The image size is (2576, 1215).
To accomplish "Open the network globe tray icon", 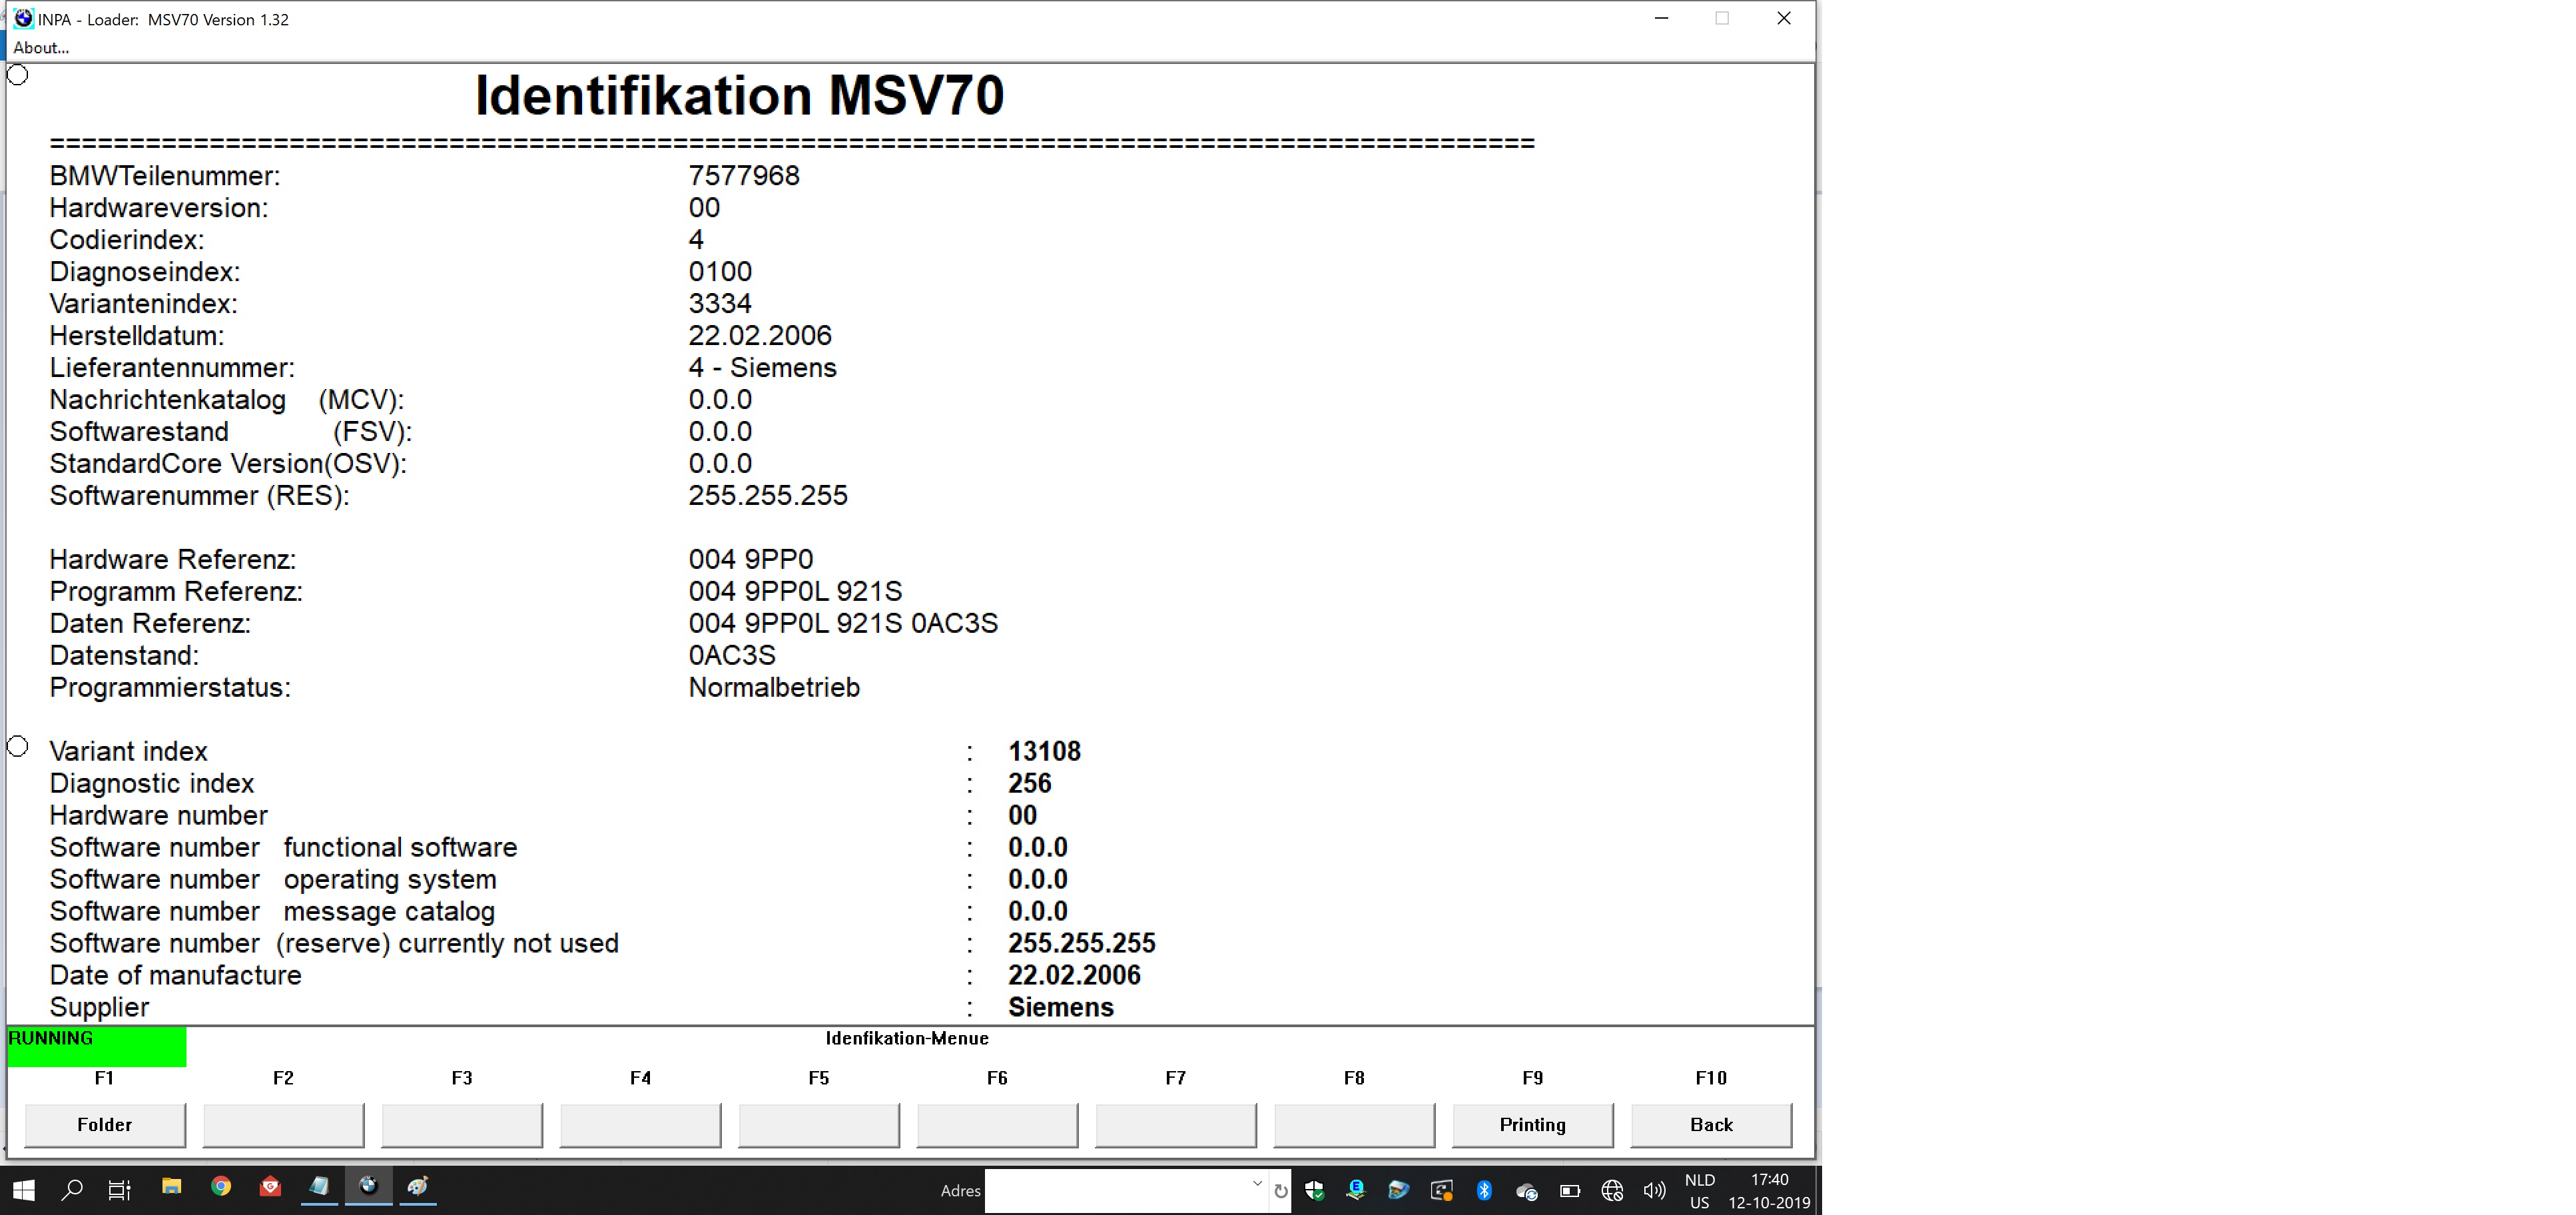I will pyautogui.click(x=1612, y=1191).
